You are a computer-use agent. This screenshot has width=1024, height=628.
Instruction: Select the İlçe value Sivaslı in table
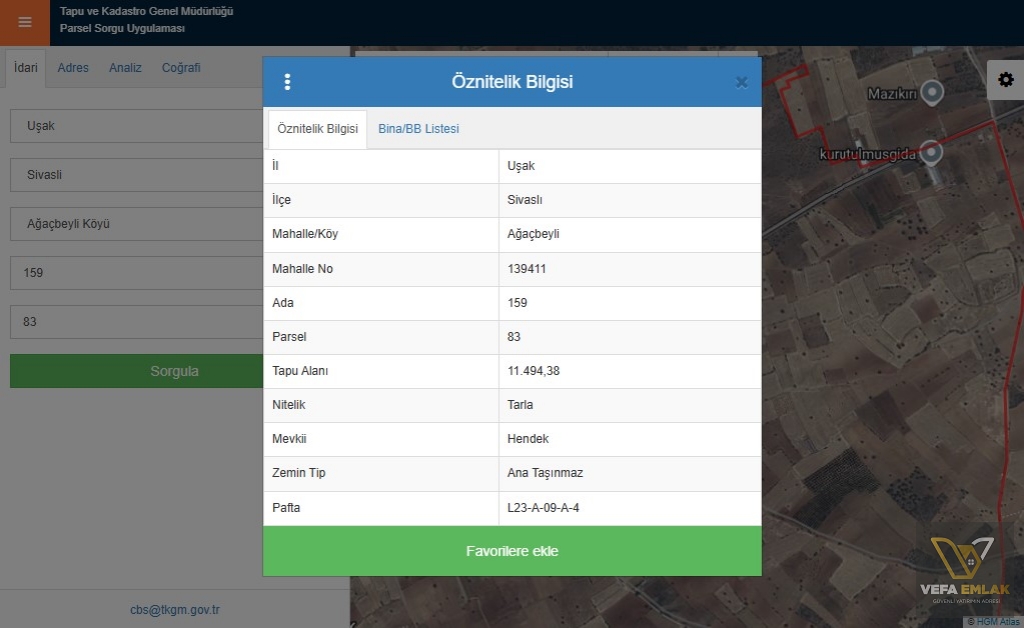click(x=525, y=200)
